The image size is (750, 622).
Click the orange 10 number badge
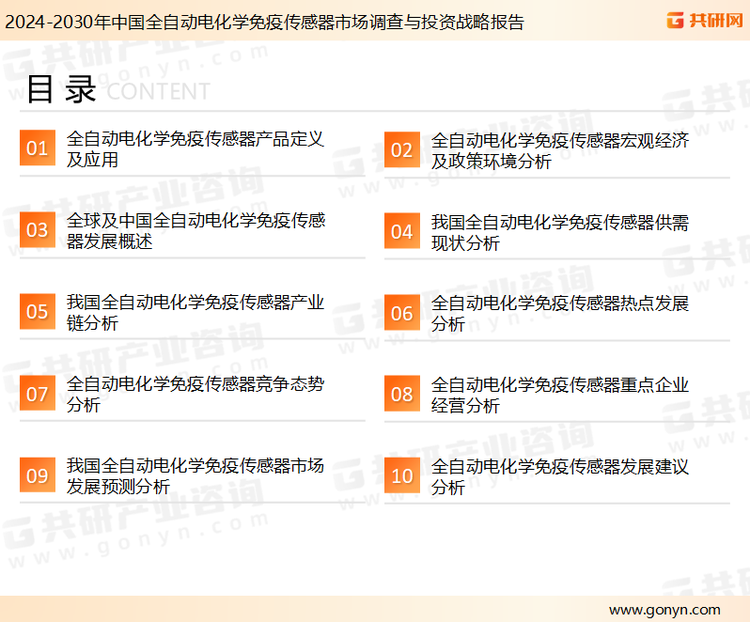point(402,476)
